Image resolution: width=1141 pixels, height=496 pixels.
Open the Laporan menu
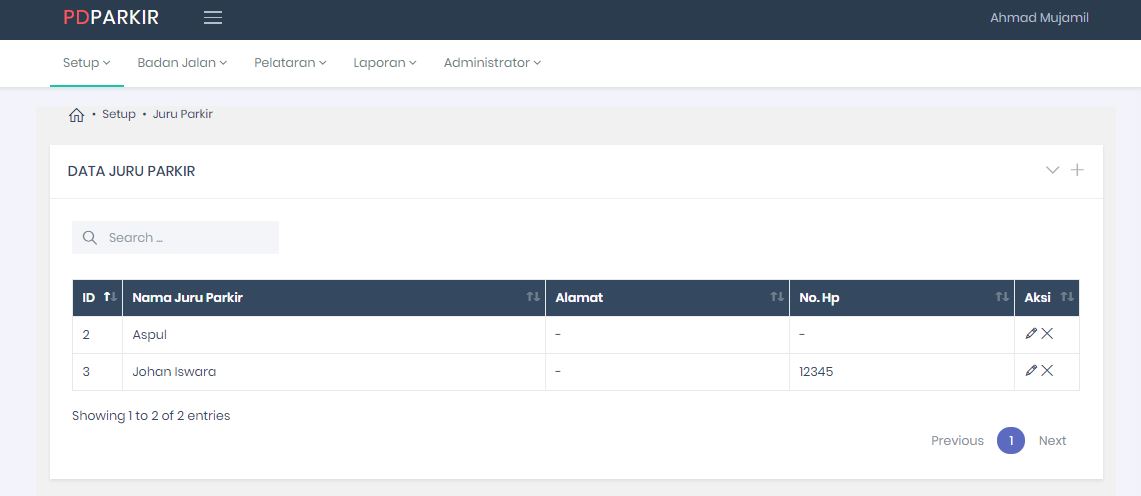384,62
